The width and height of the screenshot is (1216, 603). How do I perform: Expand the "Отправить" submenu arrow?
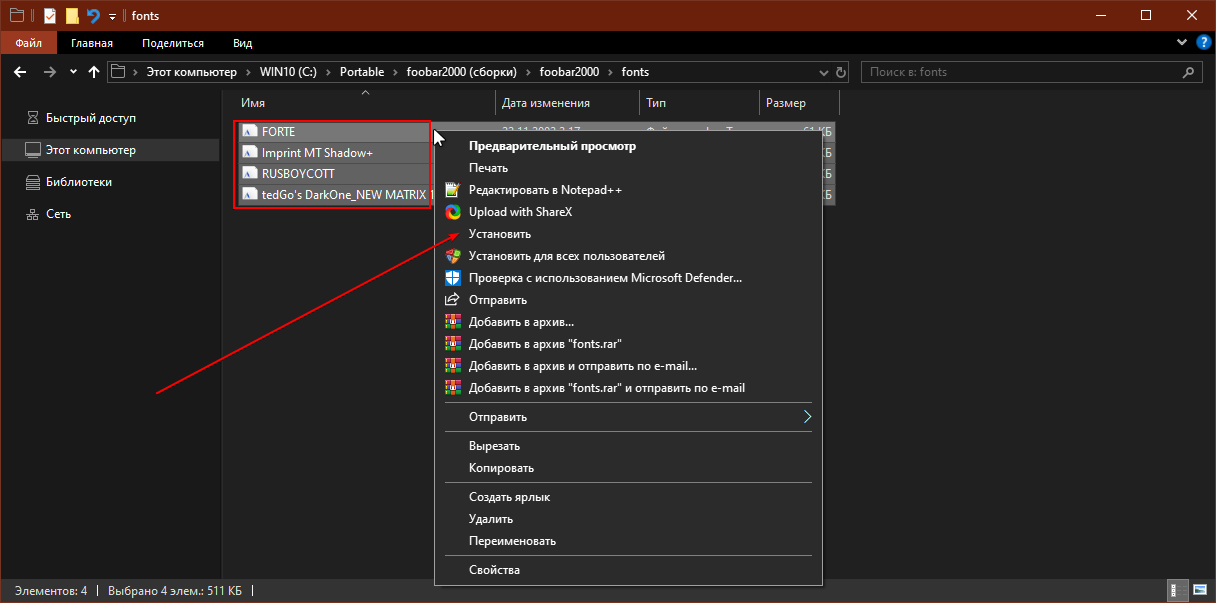806,417
